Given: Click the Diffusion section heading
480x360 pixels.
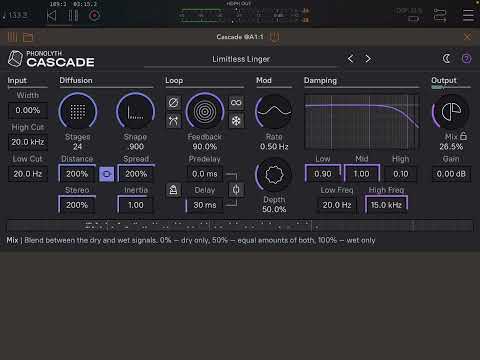Looking at the screenshot, I should click(x=76, y=80).
